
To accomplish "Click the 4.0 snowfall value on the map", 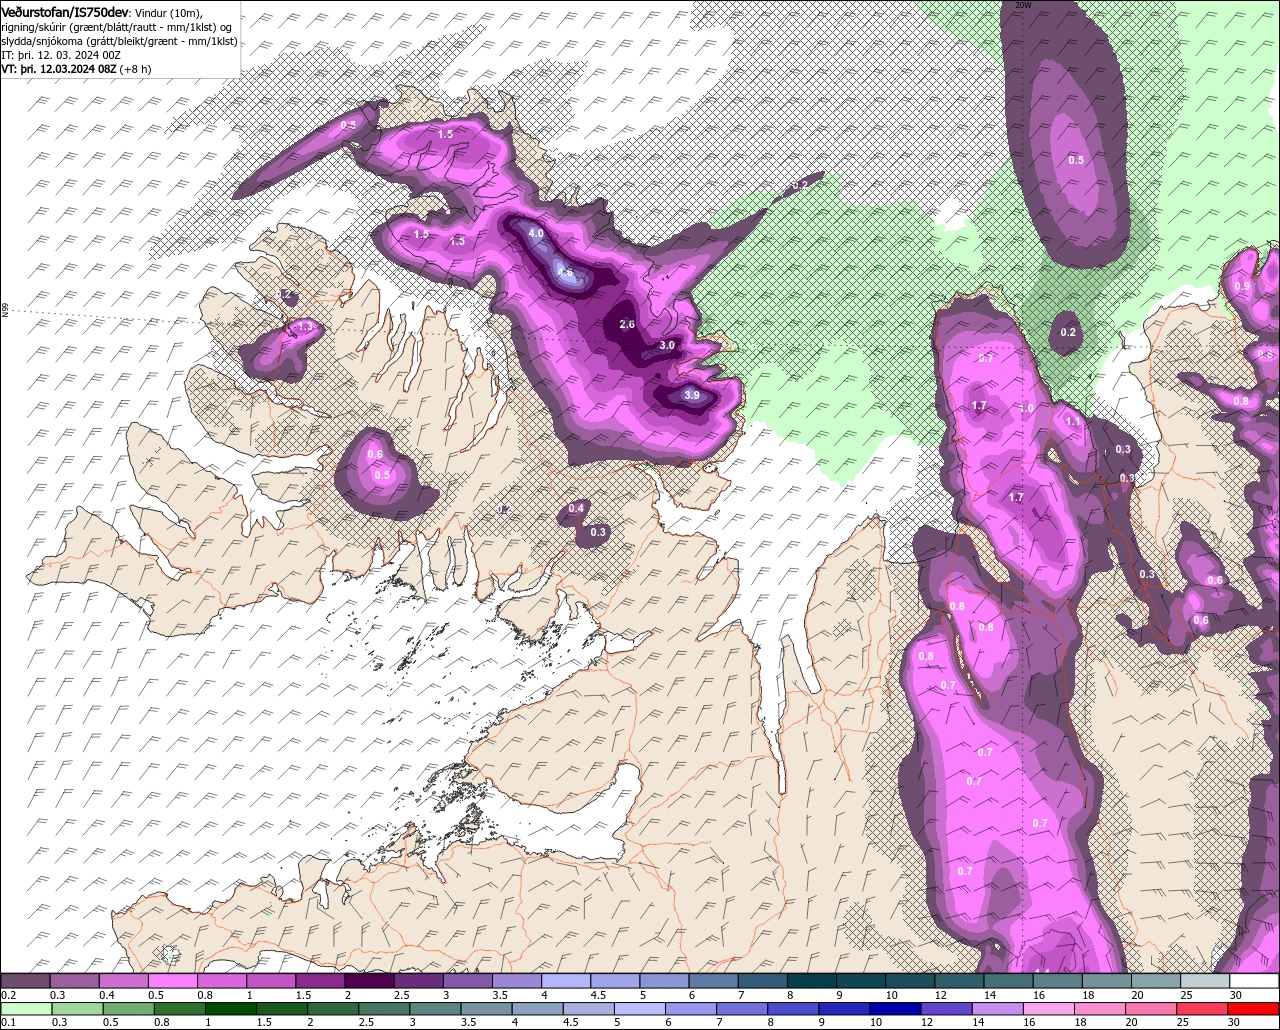I will 536,233.
